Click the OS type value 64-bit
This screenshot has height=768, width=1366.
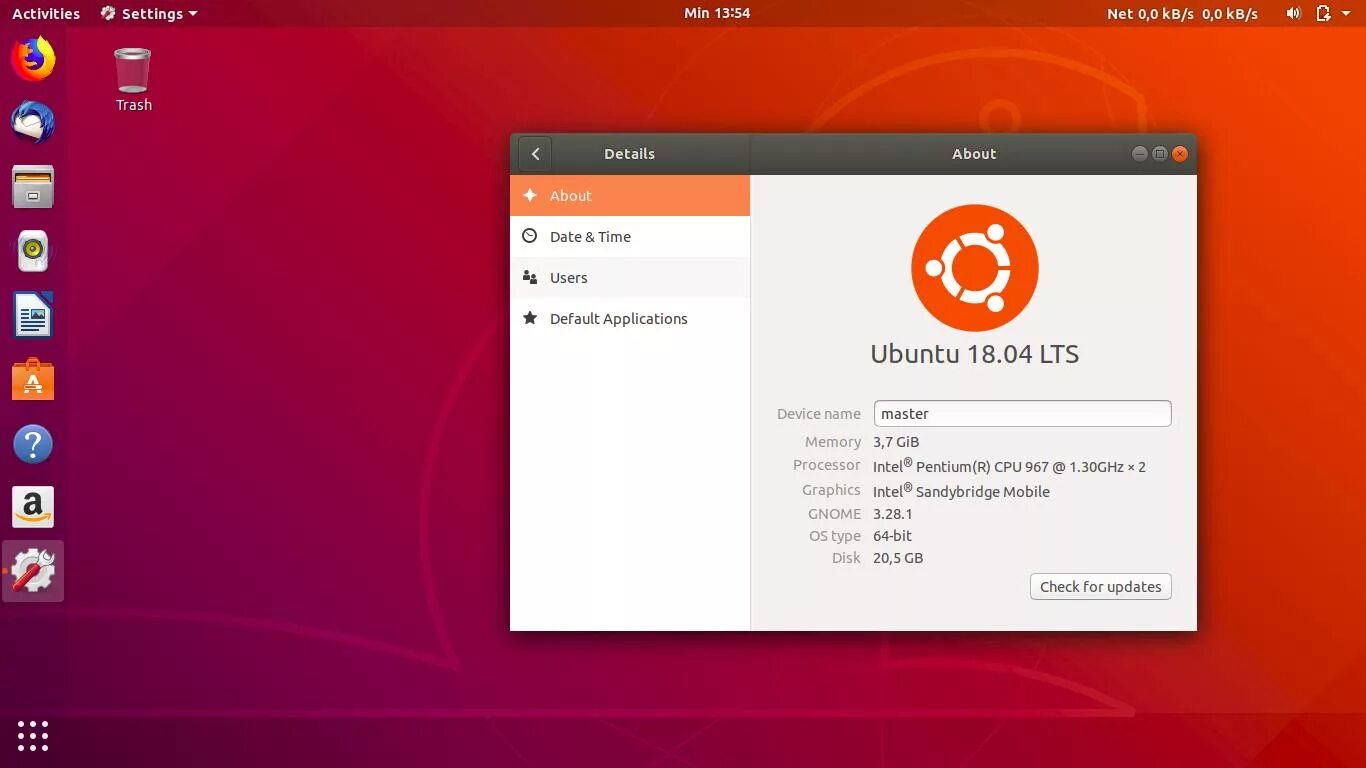[893, 536]
